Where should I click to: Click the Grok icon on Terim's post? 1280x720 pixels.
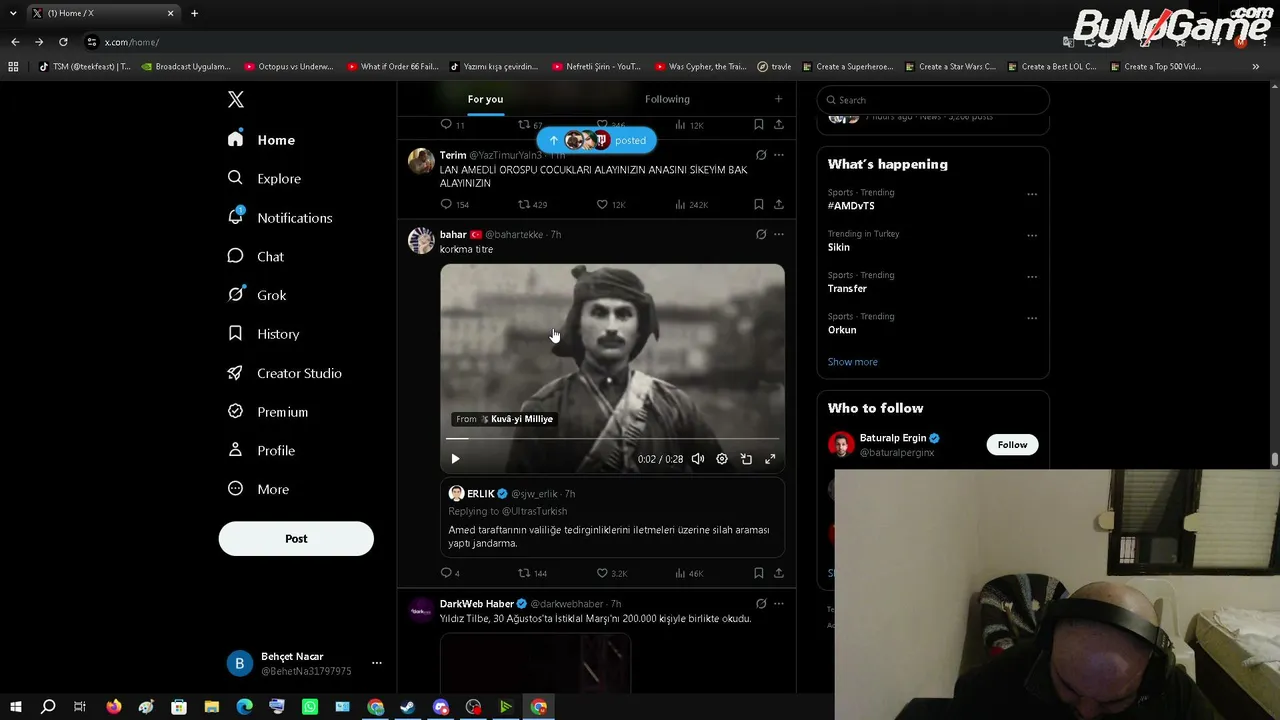[x=761, y=155]
